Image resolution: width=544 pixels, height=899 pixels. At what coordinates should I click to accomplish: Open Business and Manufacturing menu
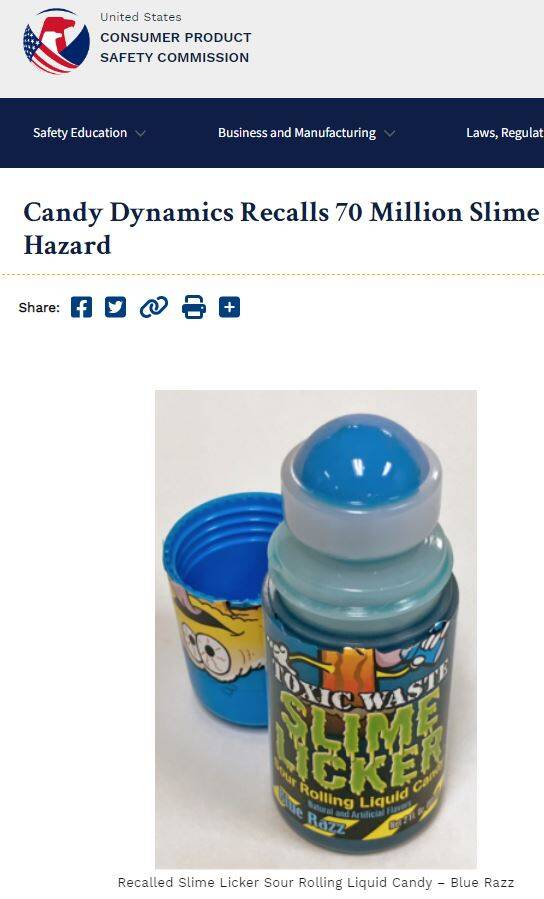coord(297,133)
